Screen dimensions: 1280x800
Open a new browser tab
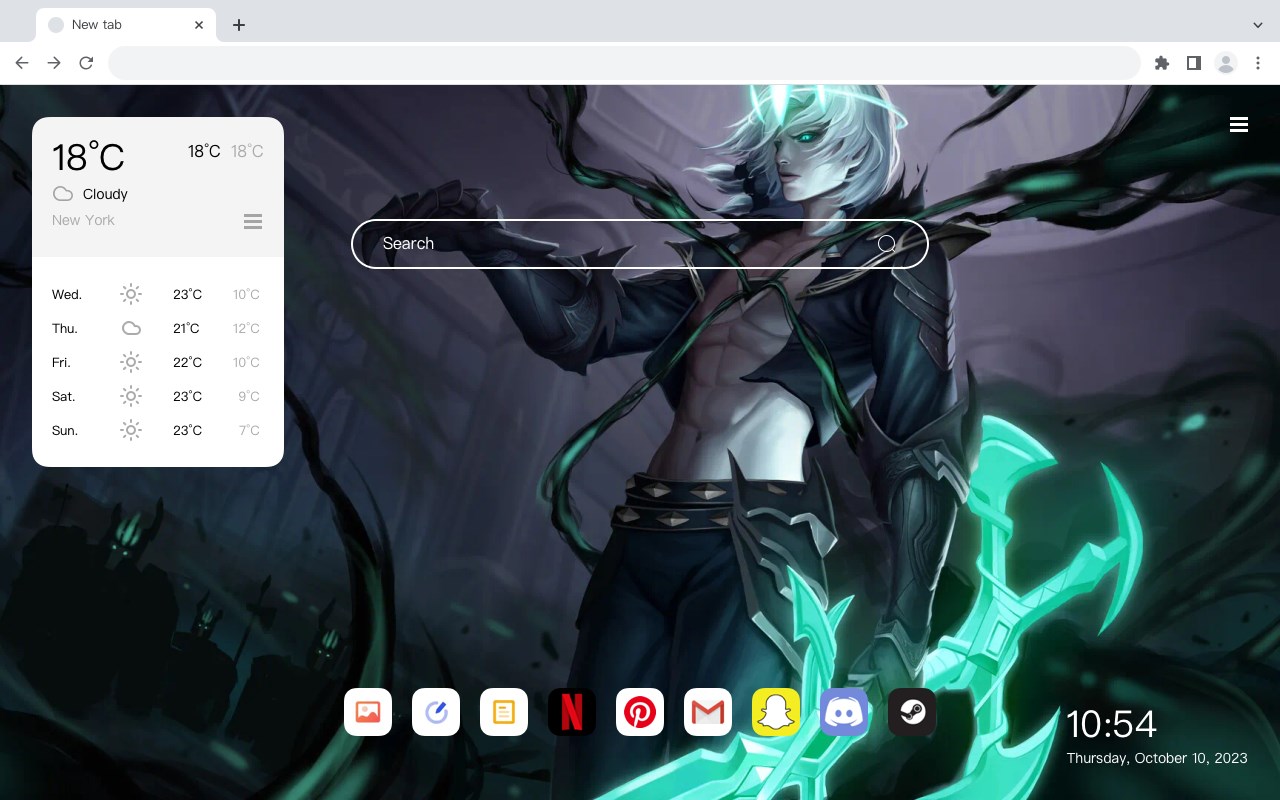tap(238, 25)
